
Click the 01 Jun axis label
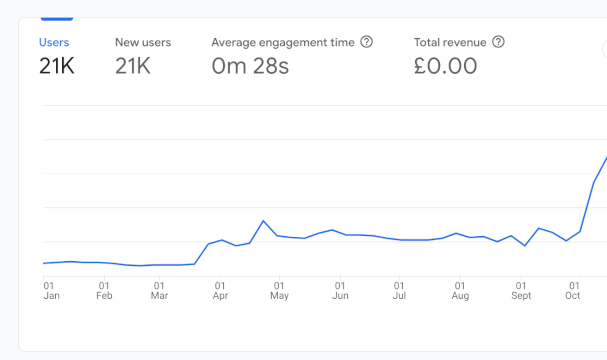[x=340, y=291]
